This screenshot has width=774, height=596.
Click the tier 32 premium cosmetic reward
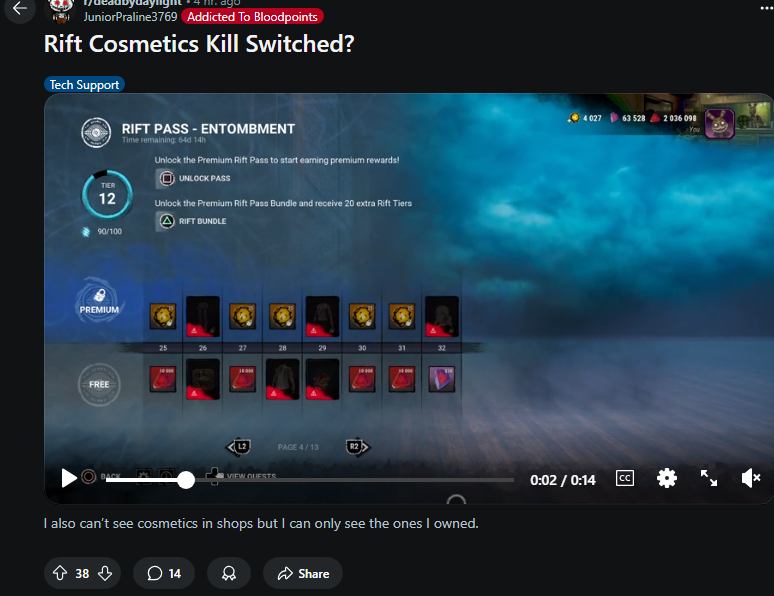pos(442,317)
